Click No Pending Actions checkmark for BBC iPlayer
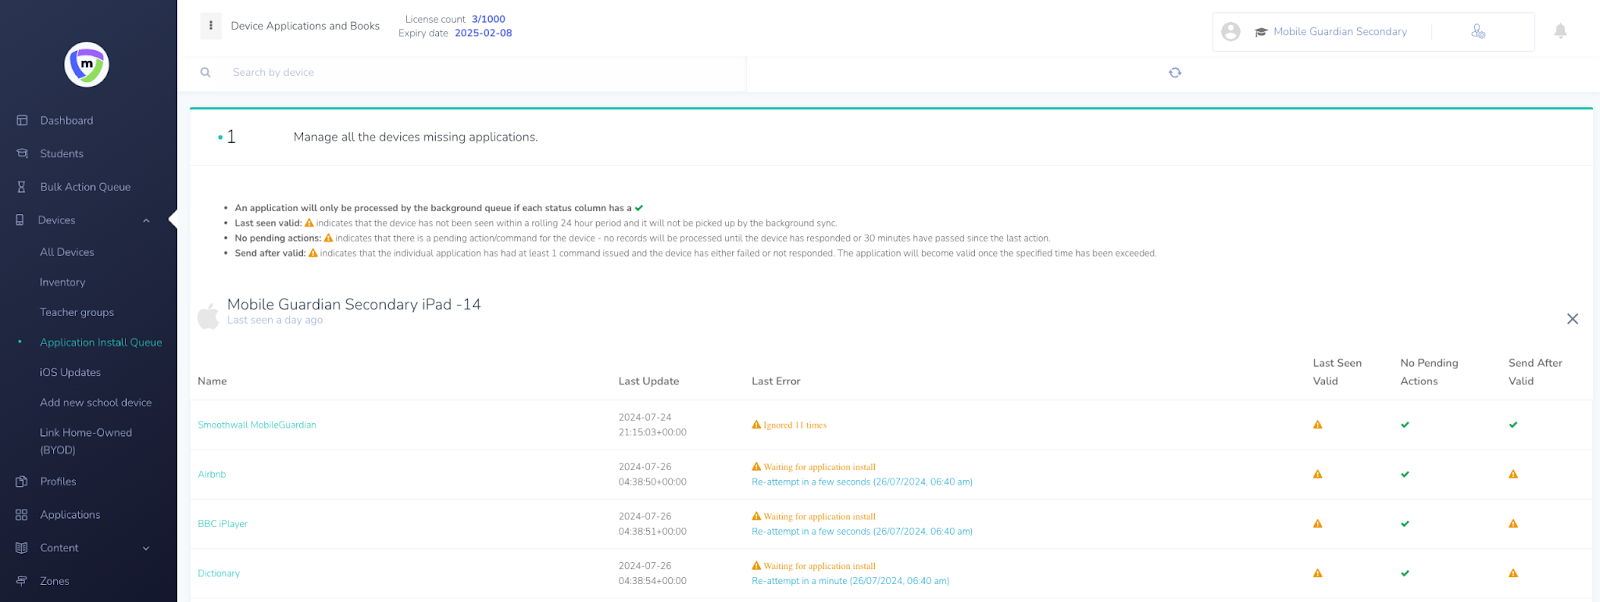This screenshot has width=1600, height=602. (x=1405, y=524)
